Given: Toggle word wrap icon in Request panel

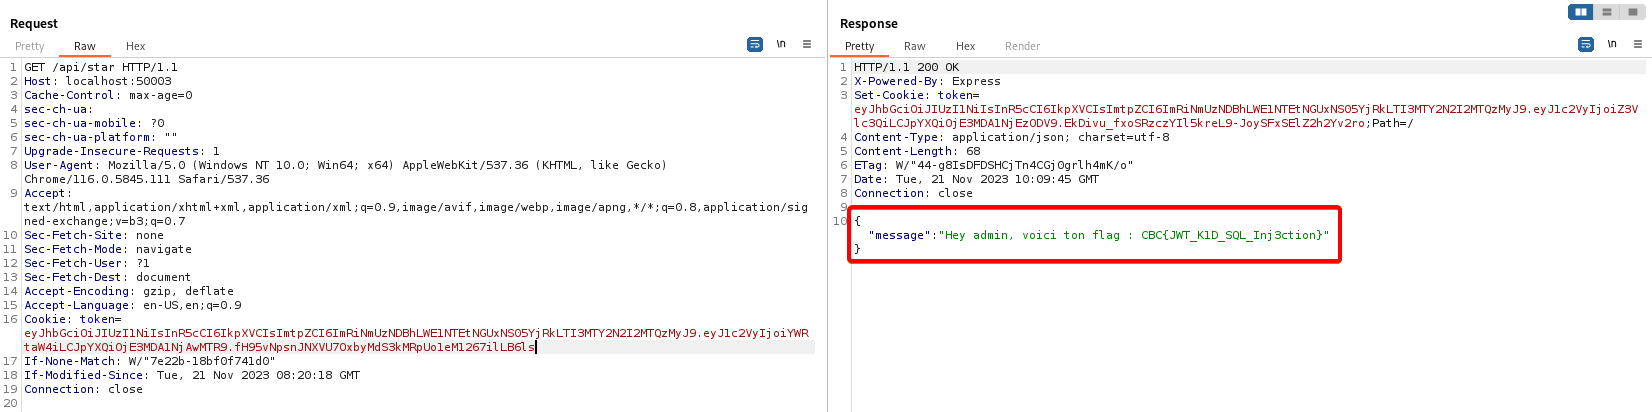Looking at the screenshot, I should point(755,45).
